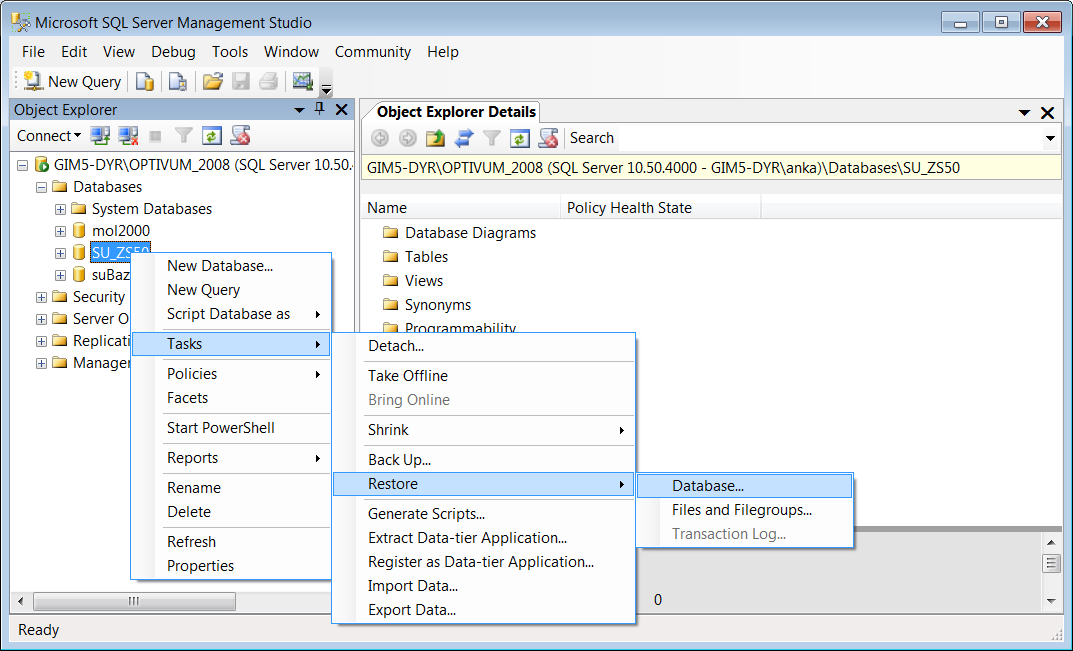The image size is (1073, 651).
Task: Click the New Query toolbar button
Action: click(72, 81)
